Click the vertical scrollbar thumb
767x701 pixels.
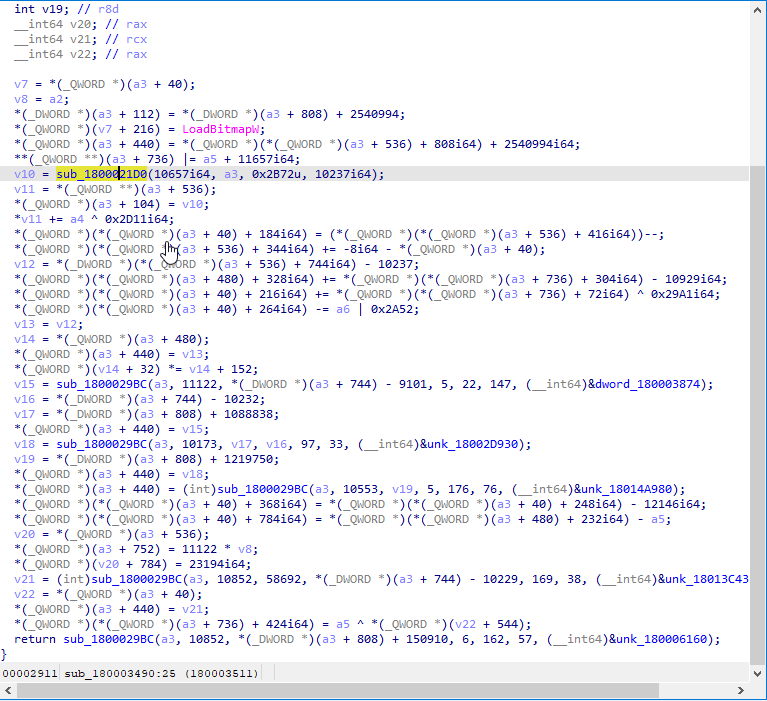click(758, 415)
